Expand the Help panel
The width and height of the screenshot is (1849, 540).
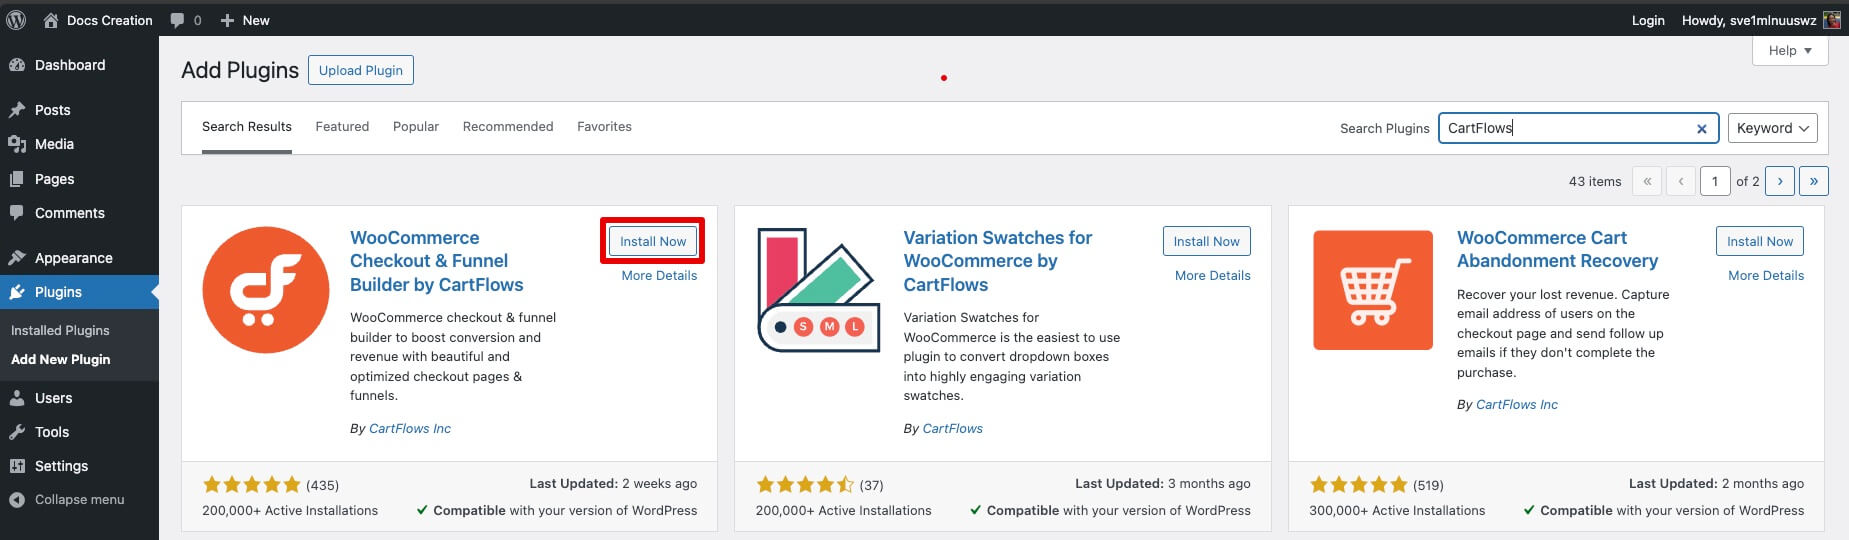coord(1789,51)
